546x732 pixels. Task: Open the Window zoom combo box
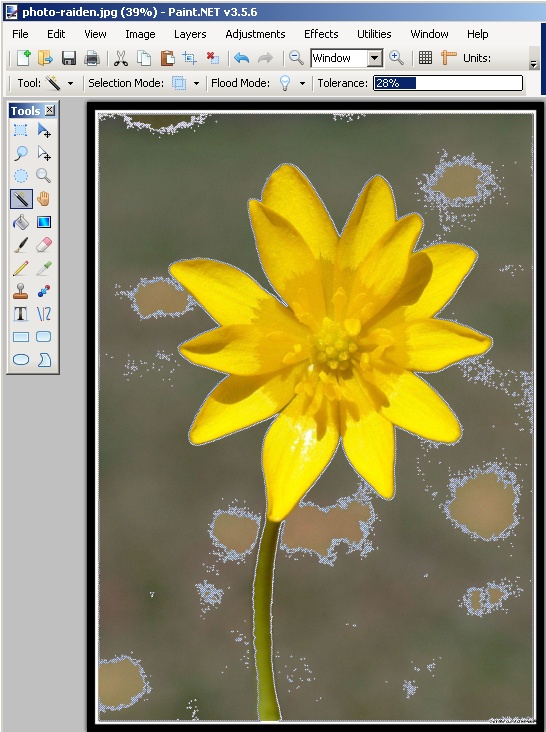point(346,58)
